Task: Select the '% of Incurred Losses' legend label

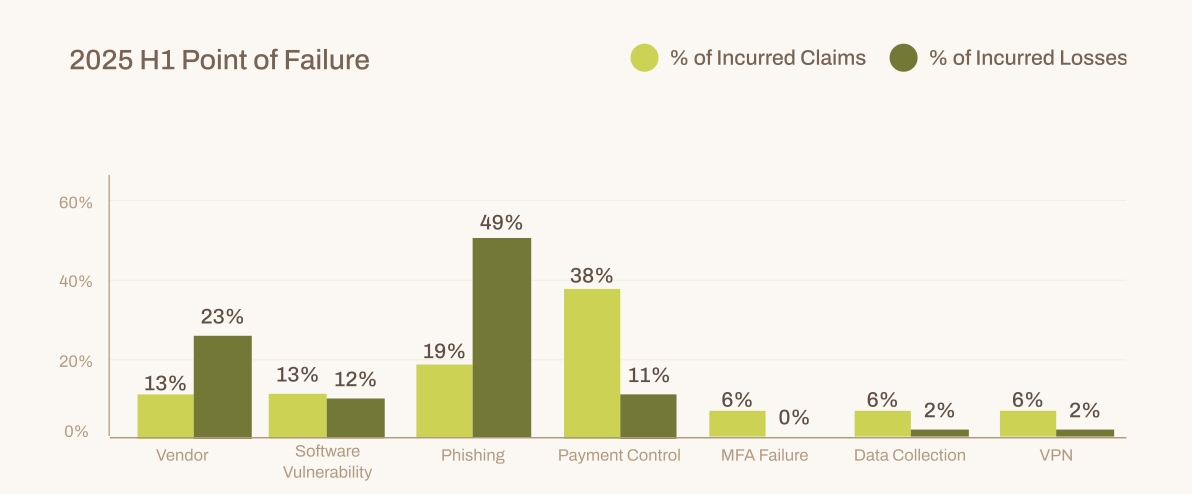Action: (1028, 58)
